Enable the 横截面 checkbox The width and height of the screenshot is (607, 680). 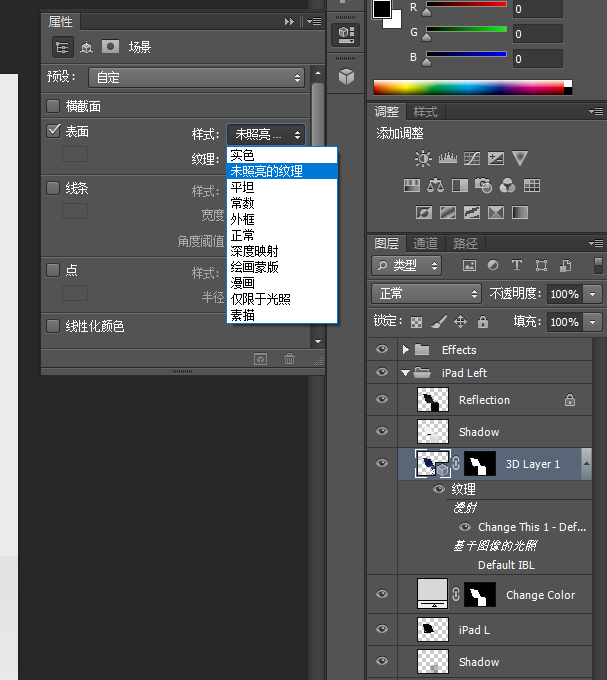click(x=54, y=106)
